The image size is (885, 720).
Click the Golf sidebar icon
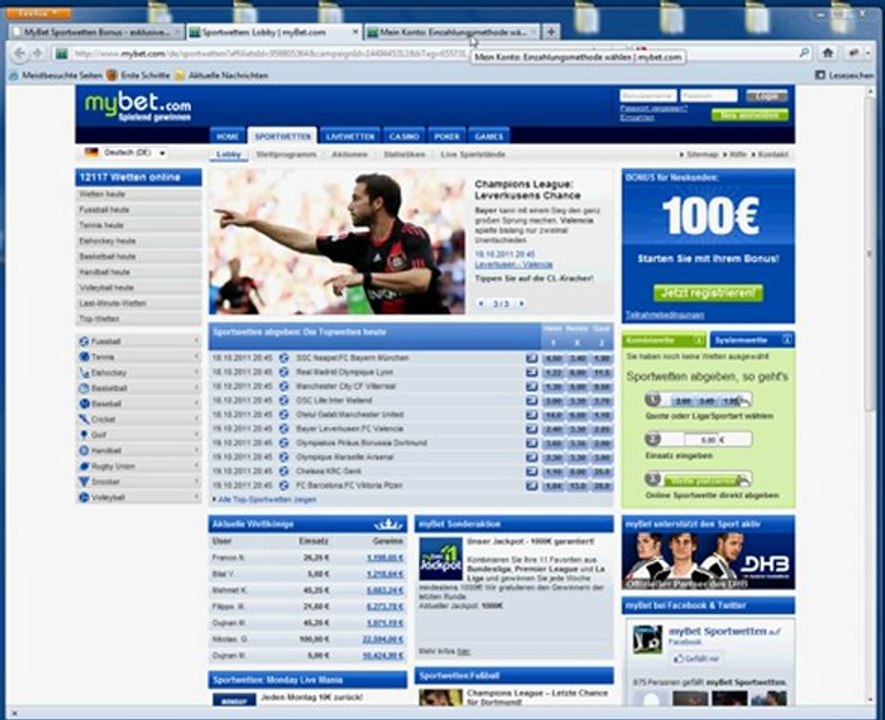pos(84,434)
